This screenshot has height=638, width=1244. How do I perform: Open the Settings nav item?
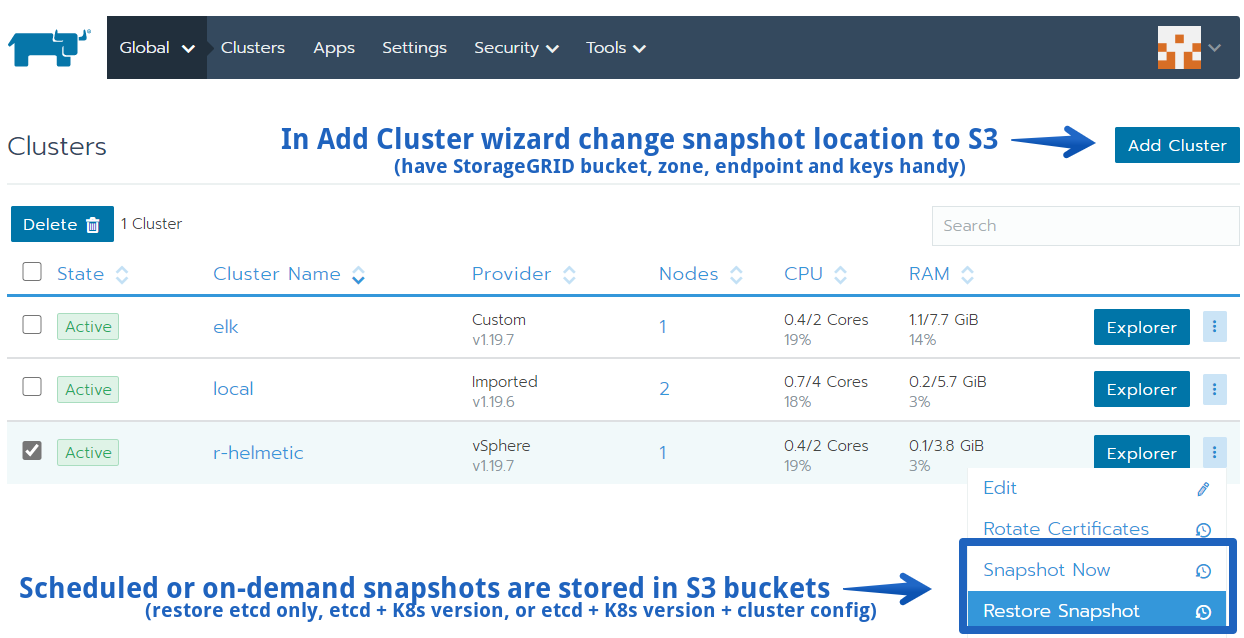(414, 47)
